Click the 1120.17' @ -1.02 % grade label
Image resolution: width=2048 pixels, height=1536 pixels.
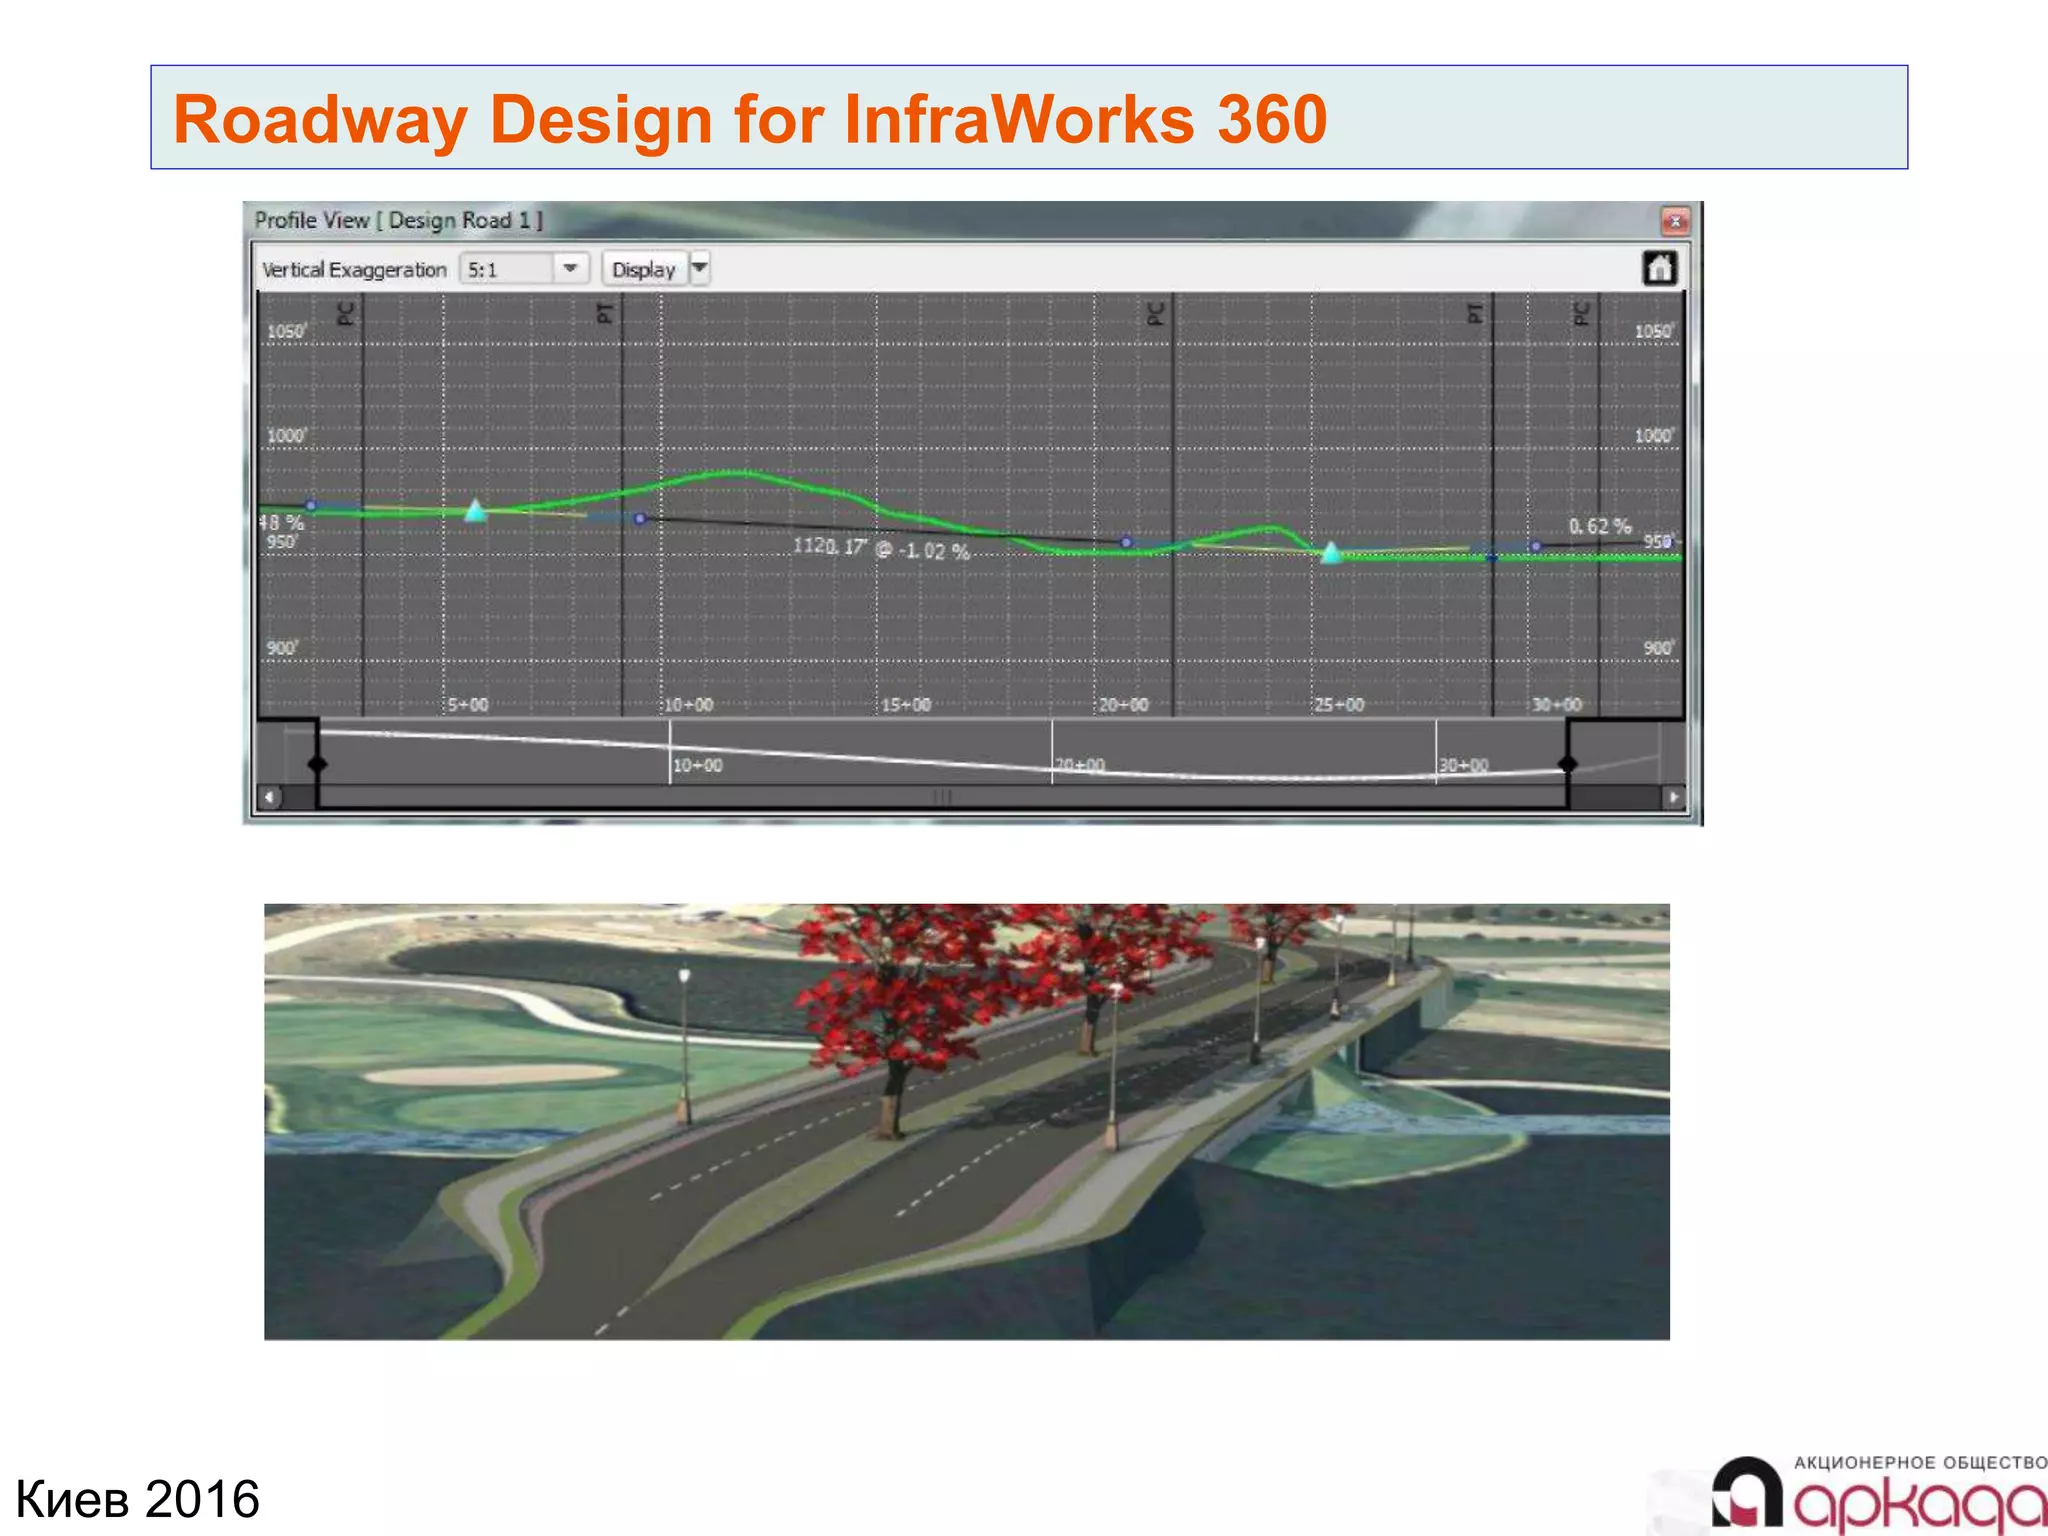[x=881, y=548]
